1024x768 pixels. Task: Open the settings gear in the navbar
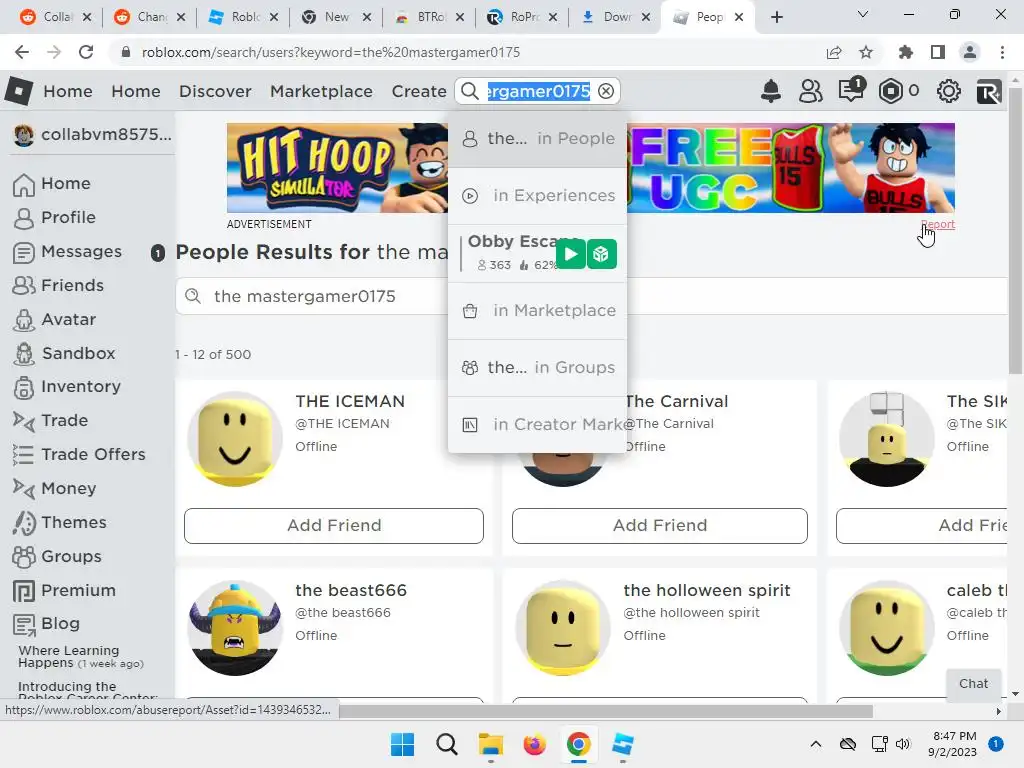[x=948, y=91]
